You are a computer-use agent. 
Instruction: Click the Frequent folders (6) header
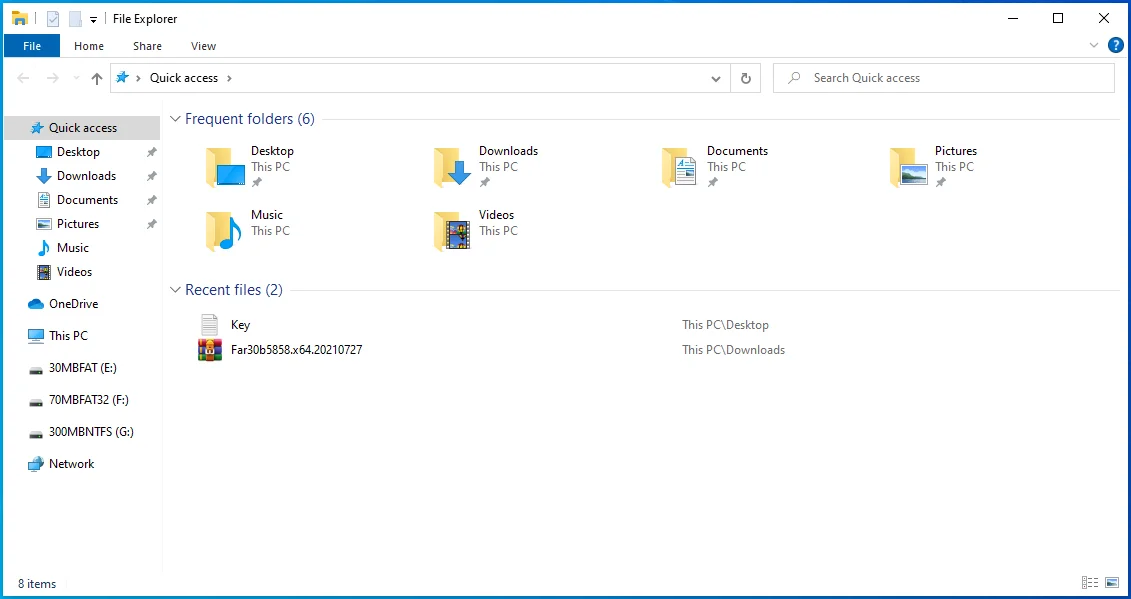(x=250, y=118)
